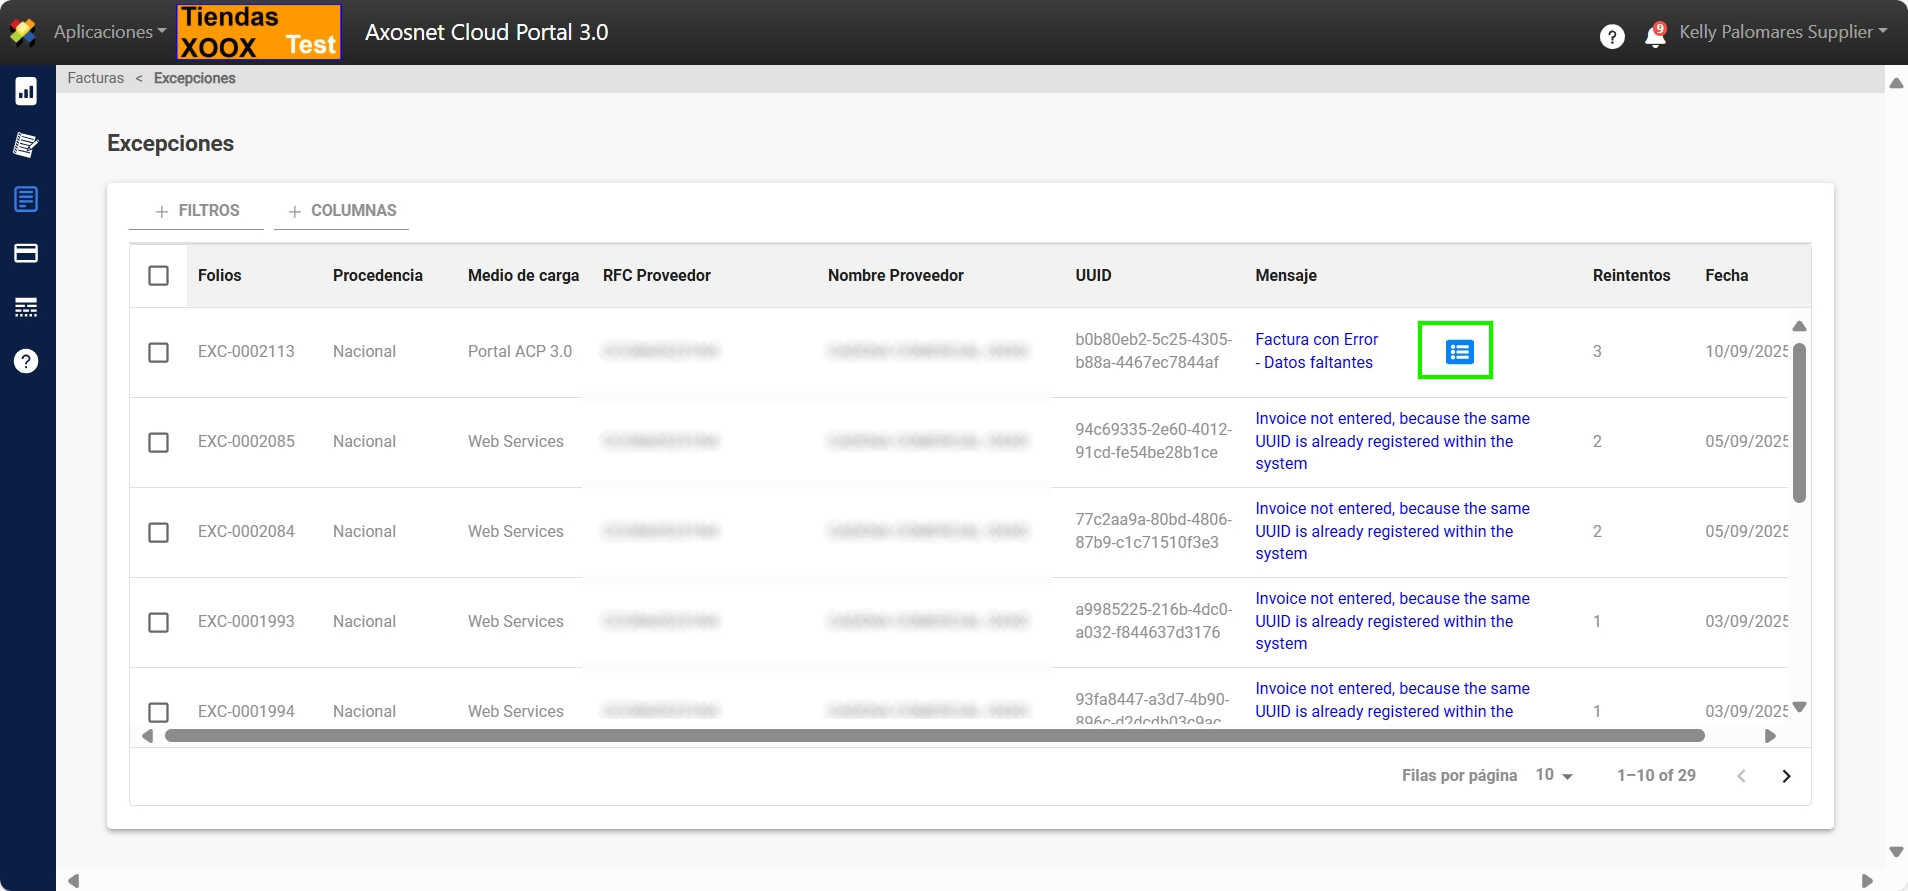Open the dashboard chart icon in sidebar
The height and width of the screenshot is (891, 1908).
coord(26,91)
